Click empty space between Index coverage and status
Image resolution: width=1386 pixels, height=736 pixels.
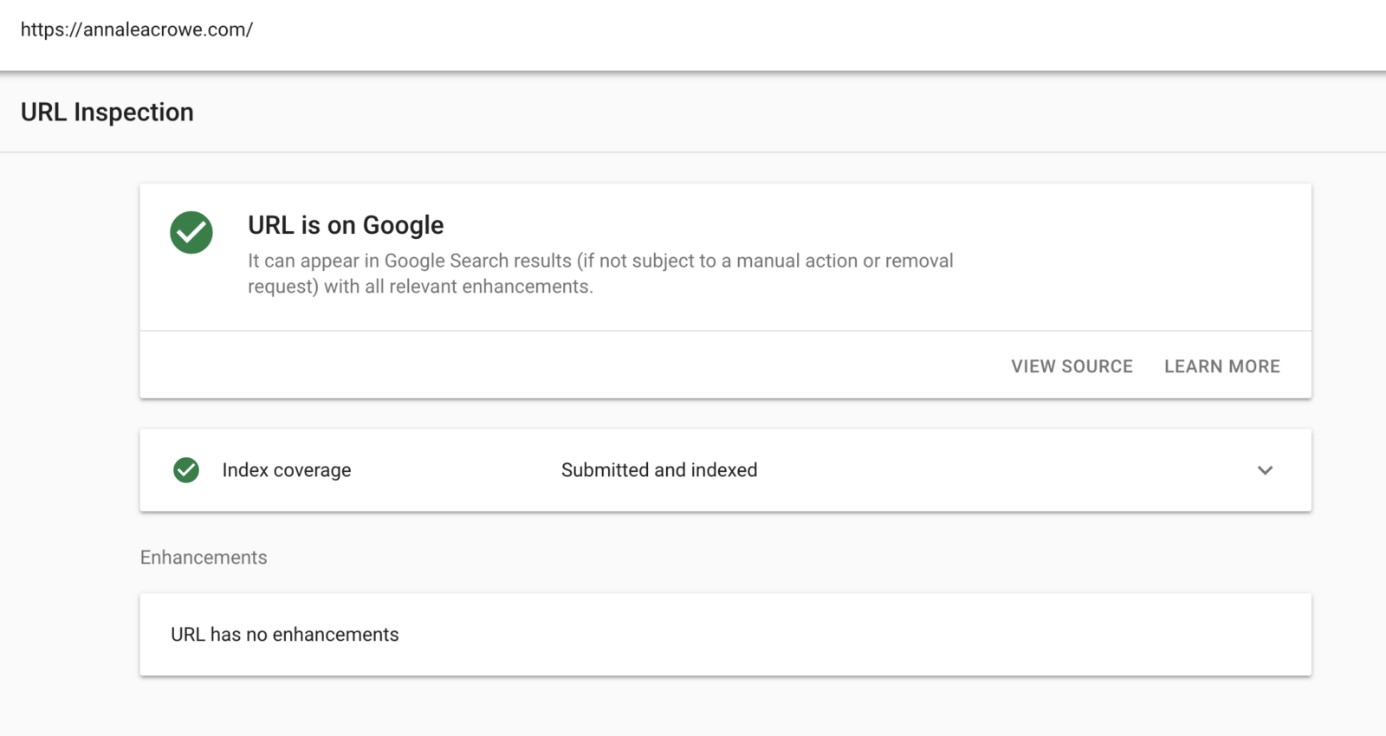[x=455, y=470]
